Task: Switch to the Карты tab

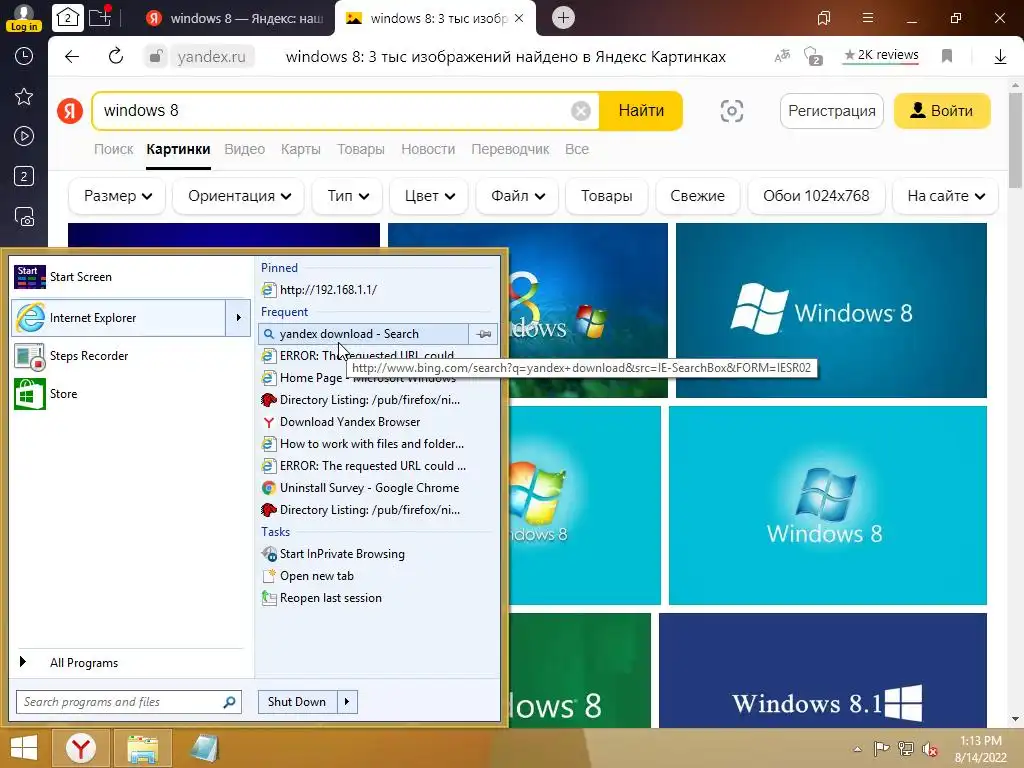Action: tap(300, 149)
